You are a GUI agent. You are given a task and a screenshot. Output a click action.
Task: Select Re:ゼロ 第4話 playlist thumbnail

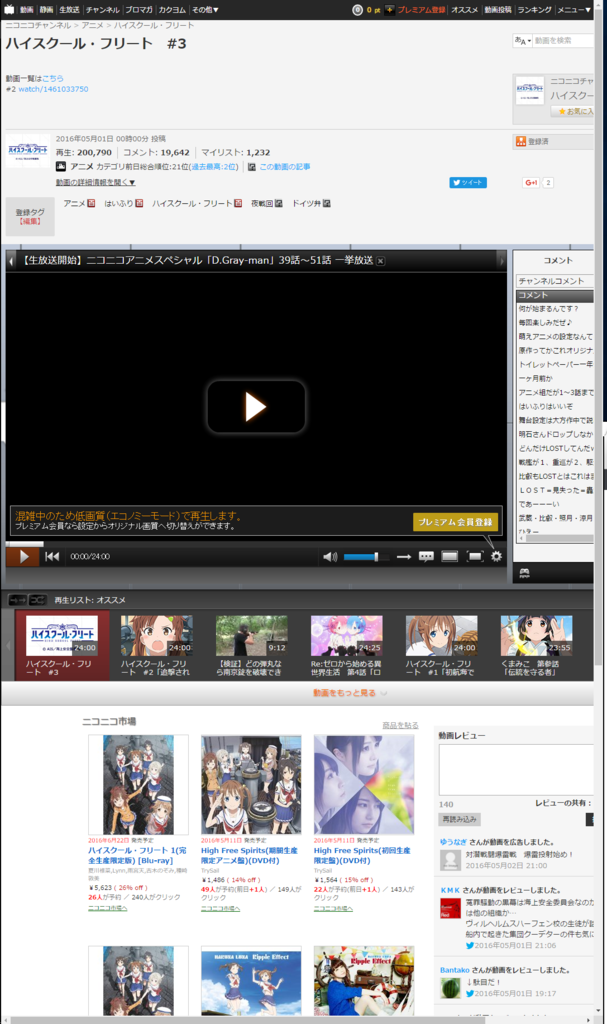[347, 635]
